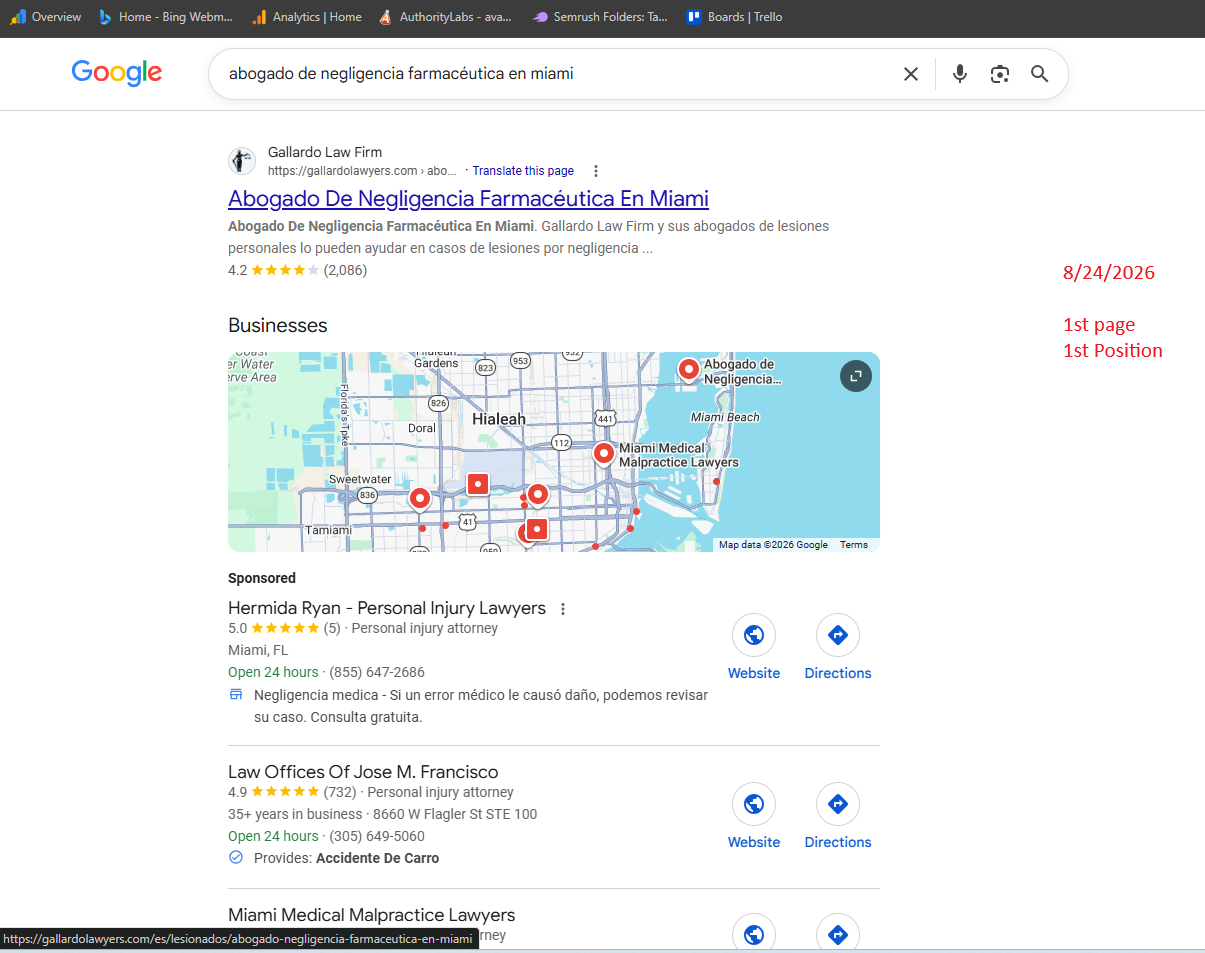Click the Doral label on the map
Screen dimensions: 1205x953
pyautogui.click(x=422, y=428)
